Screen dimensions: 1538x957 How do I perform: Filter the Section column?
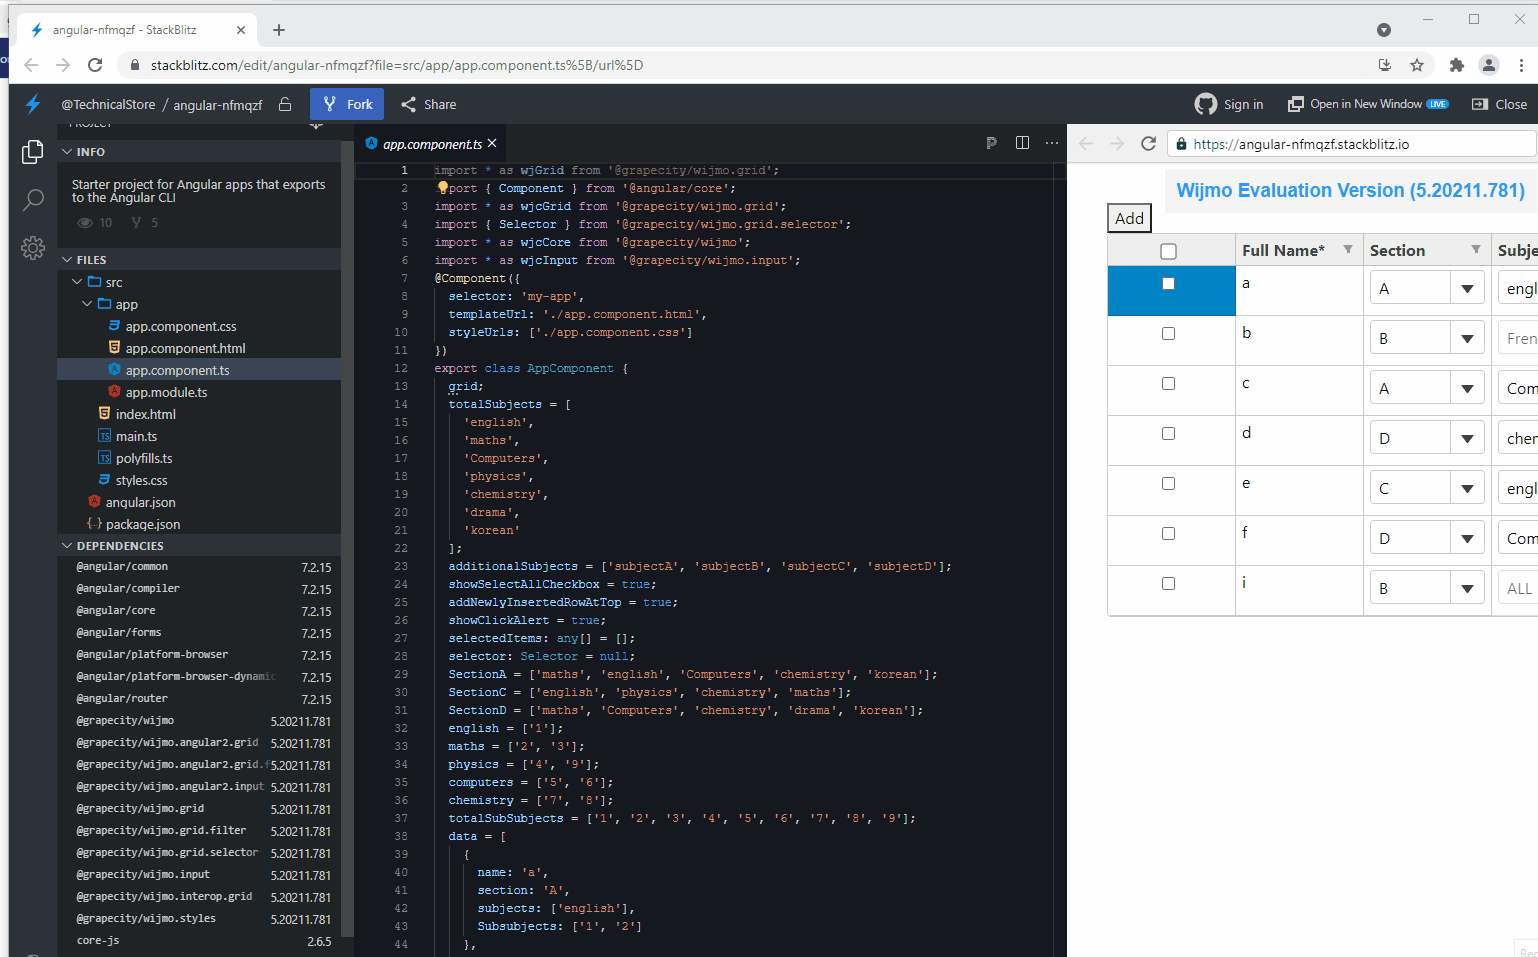point(1476,250)
